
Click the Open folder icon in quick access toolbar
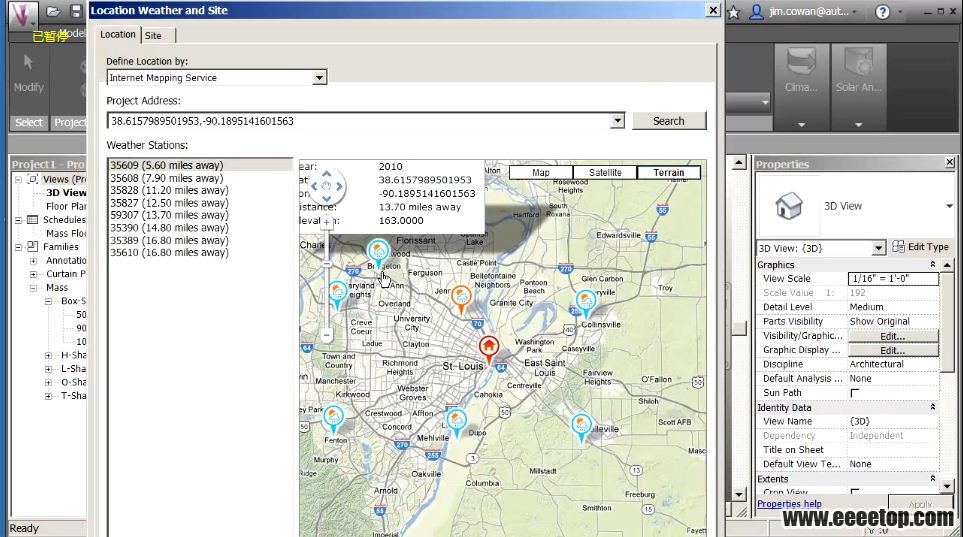pos(53,12)
